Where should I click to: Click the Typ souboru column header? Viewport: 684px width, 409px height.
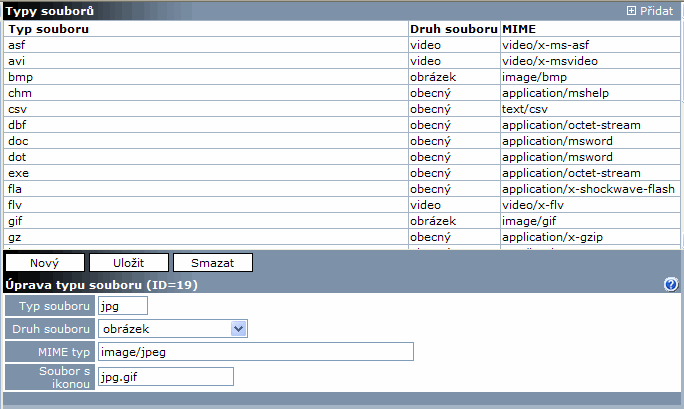(x=48, y=29)
